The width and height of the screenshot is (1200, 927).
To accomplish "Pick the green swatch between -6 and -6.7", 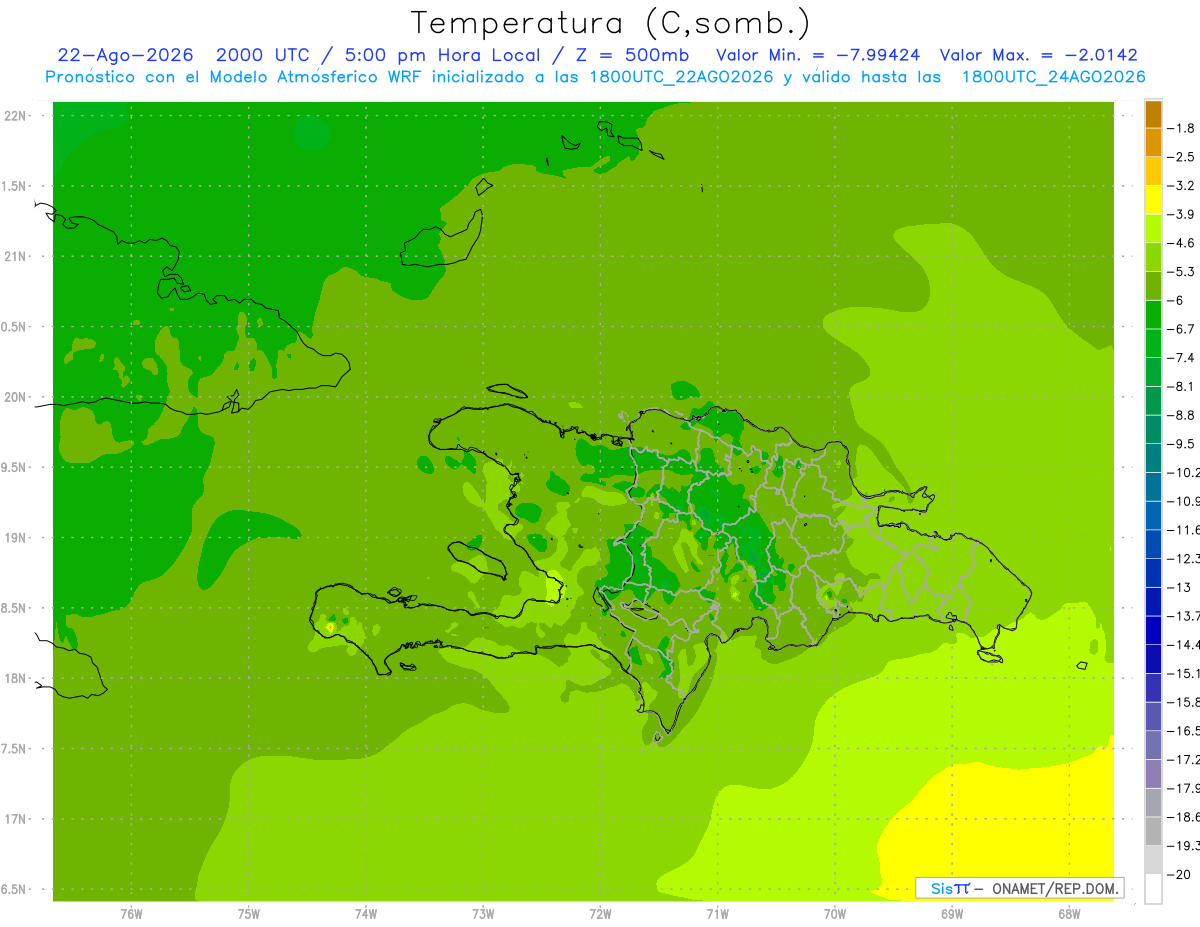I will (x=1153, y=314).
